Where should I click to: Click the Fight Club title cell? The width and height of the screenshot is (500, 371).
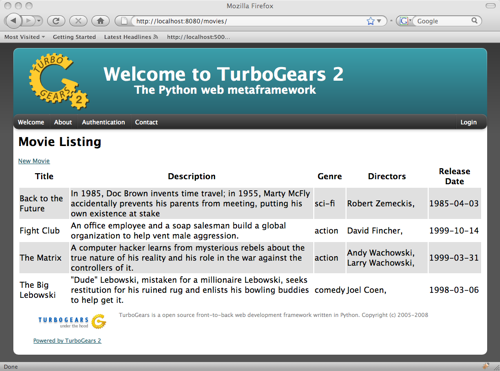[x=44, y=230]
